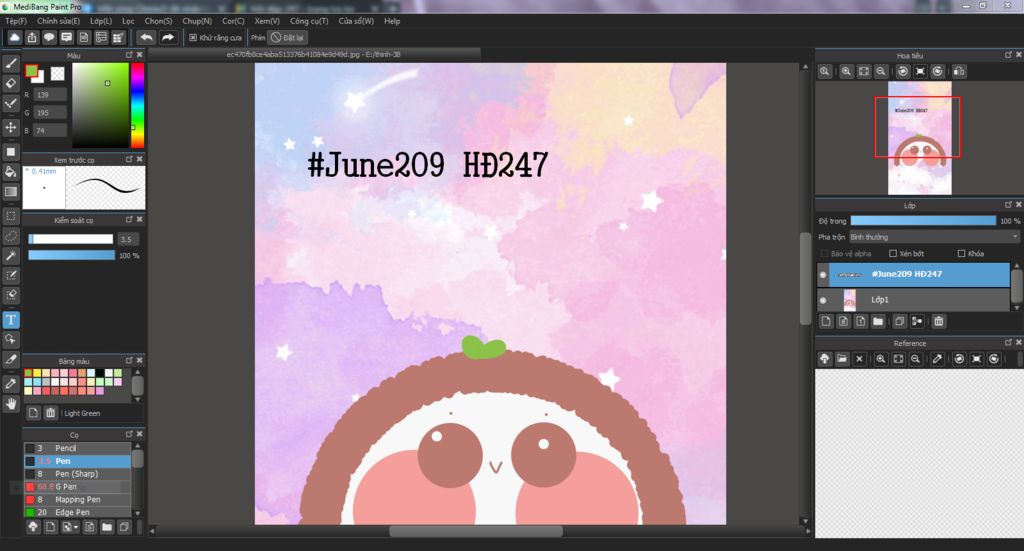Select the Text tool
Image resolution: width=1024 pixels, height=551 pixels.
(x=10, y=319)
